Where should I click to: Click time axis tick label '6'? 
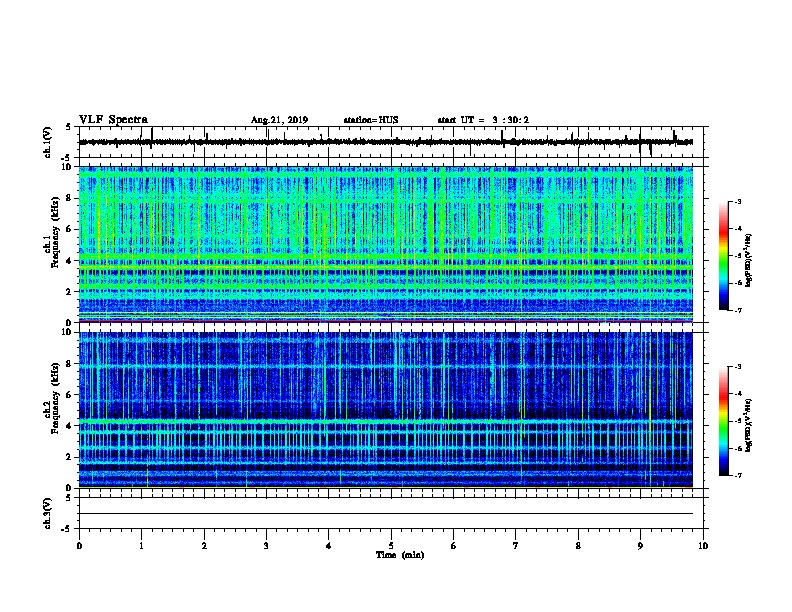(x=454, y=546)
